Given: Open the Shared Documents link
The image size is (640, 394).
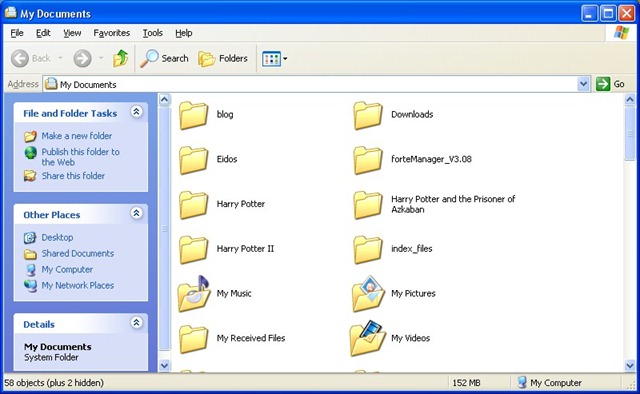Looking at the screenshot, I should coord(78,254).
